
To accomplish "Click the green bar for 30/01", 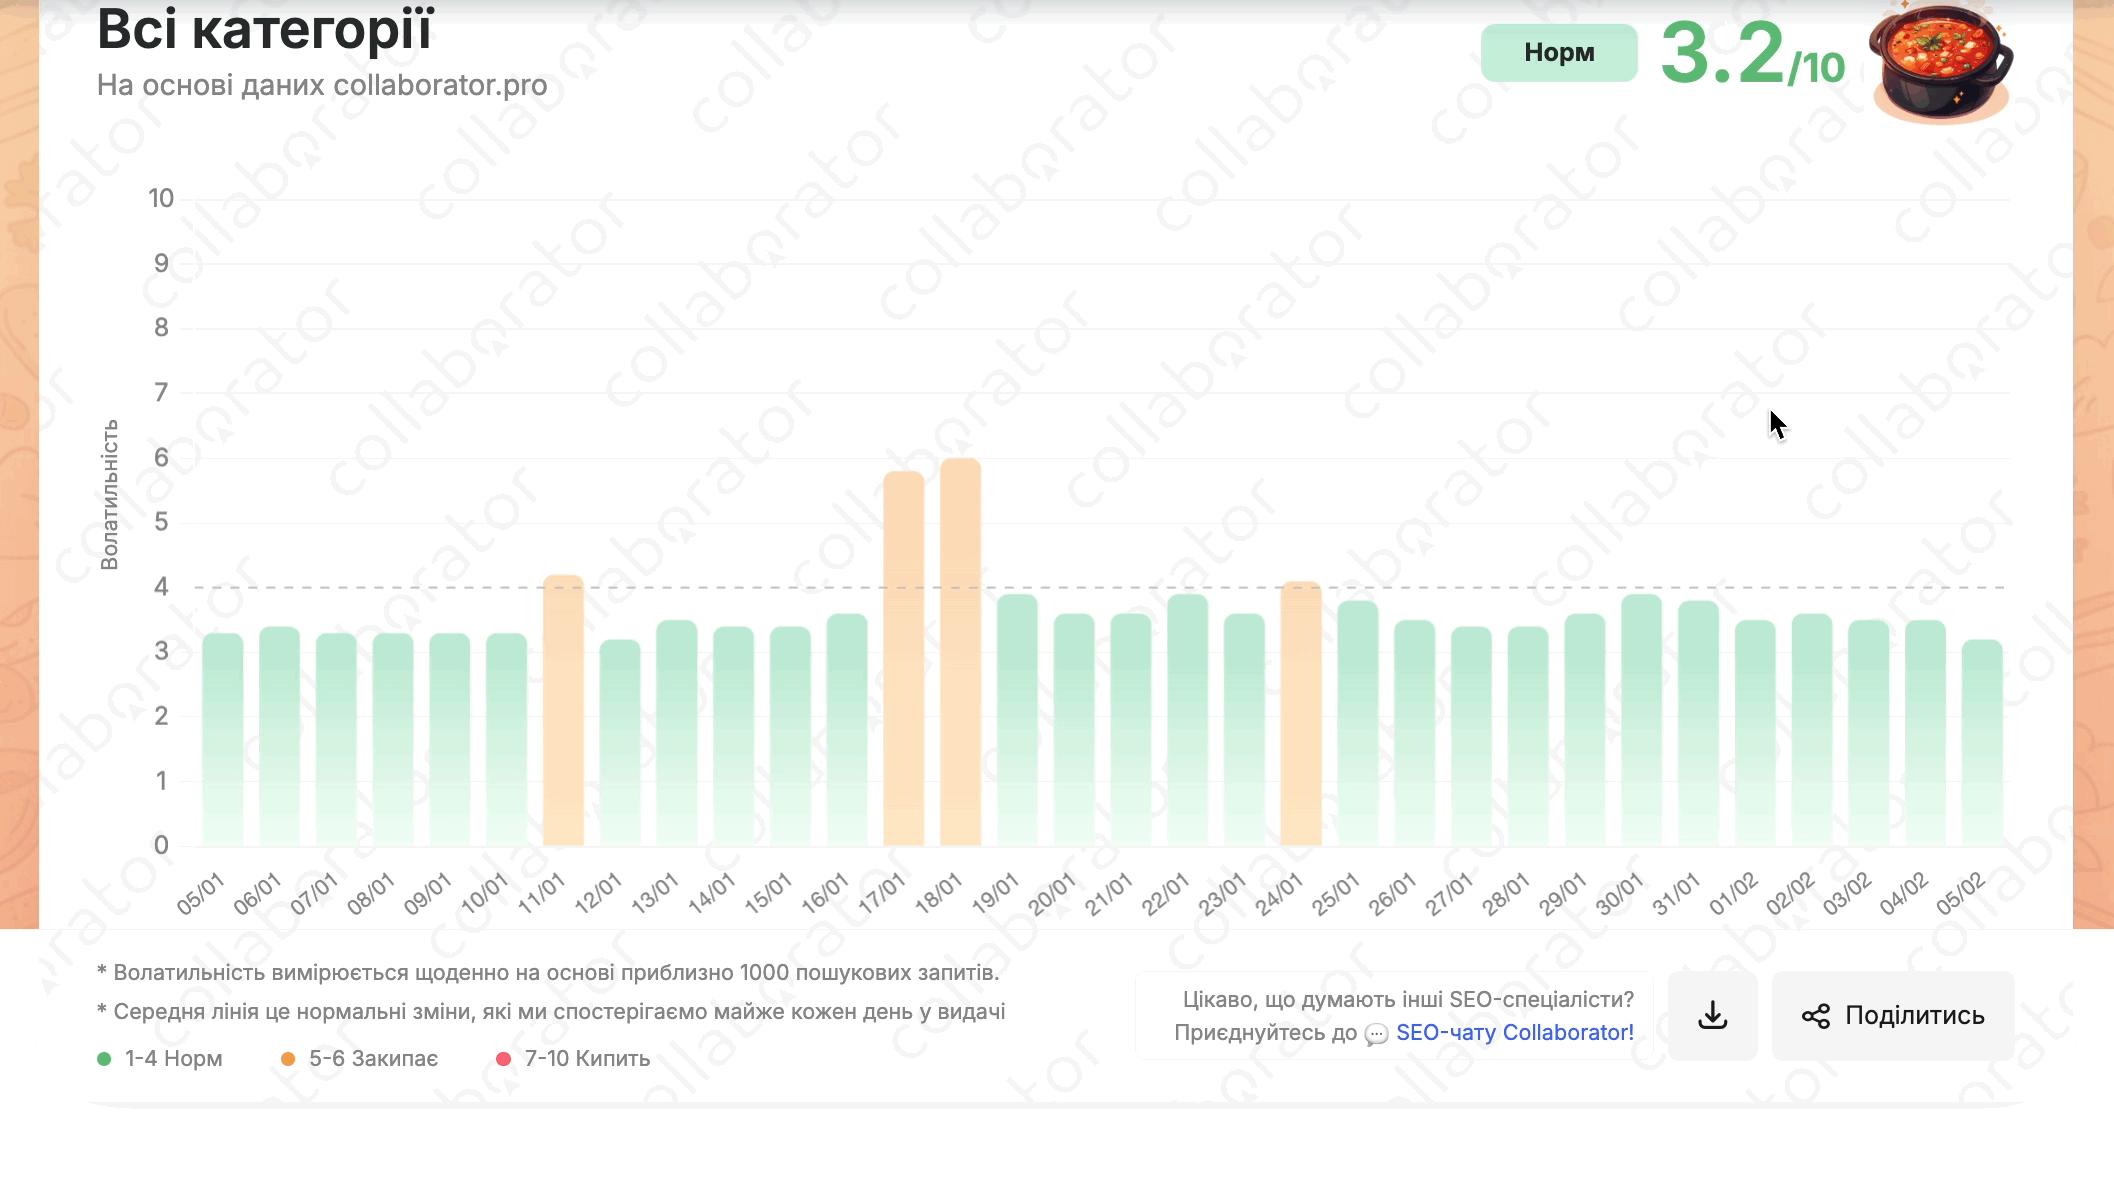I will 1641,720.
